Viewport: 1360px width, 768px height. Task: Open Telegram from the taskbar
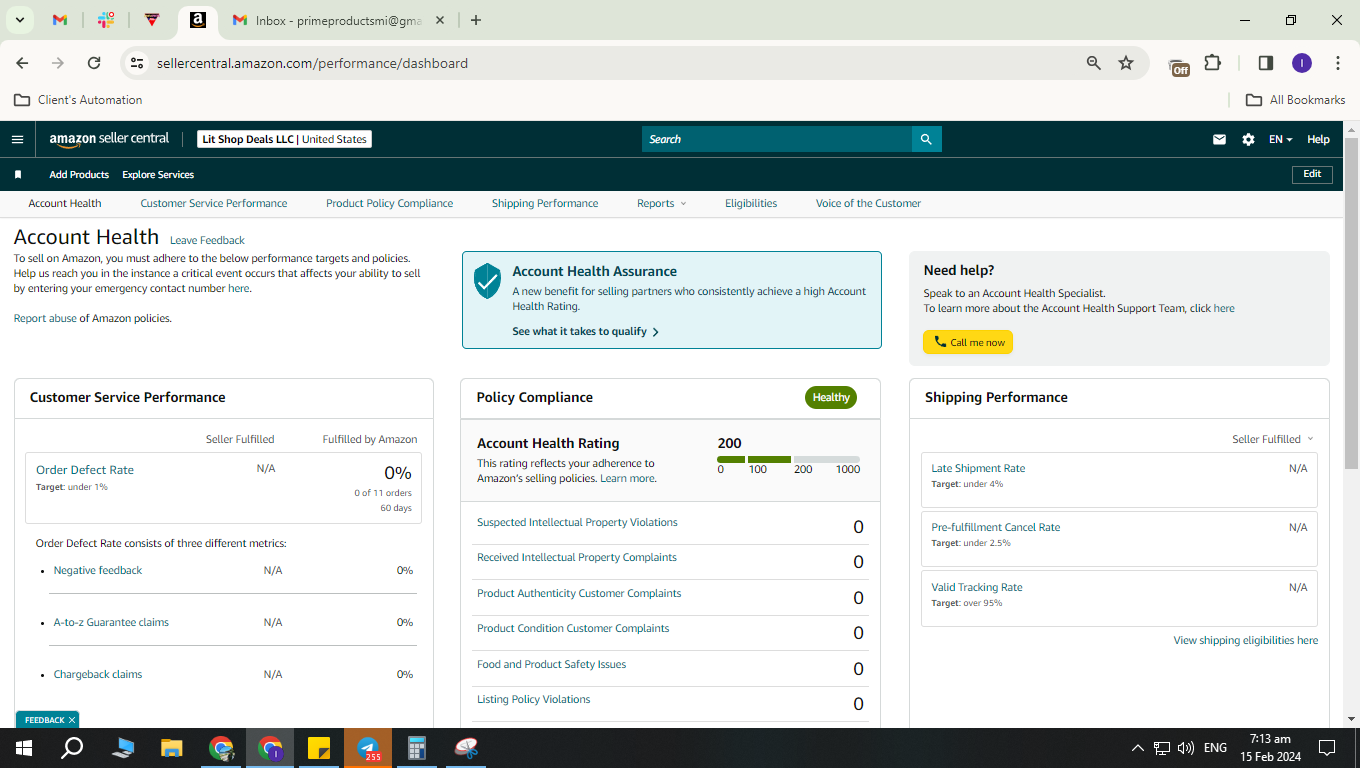[x=368, y=748]
